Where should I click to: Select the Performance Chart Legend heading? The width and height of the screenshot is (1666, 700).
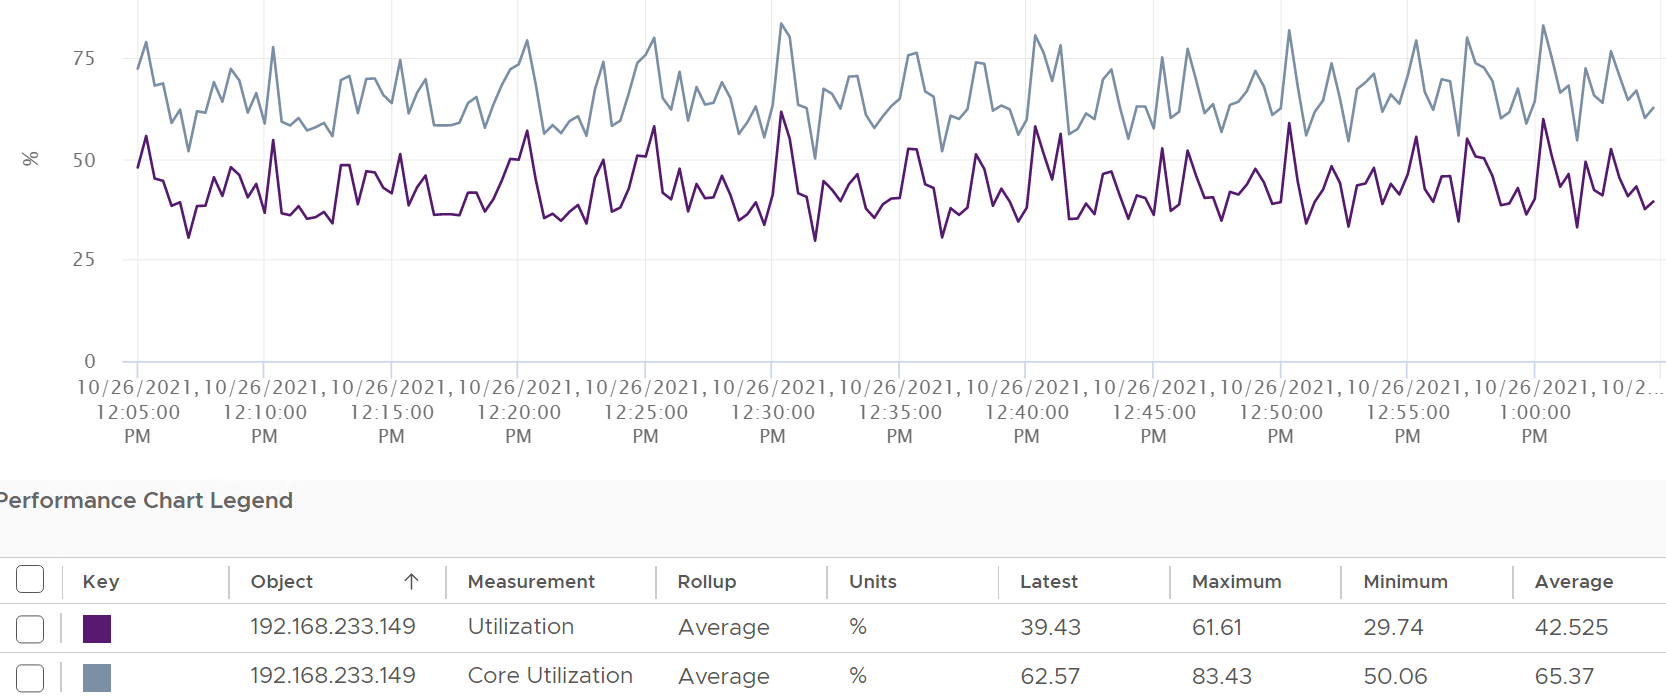click(145, 500)
